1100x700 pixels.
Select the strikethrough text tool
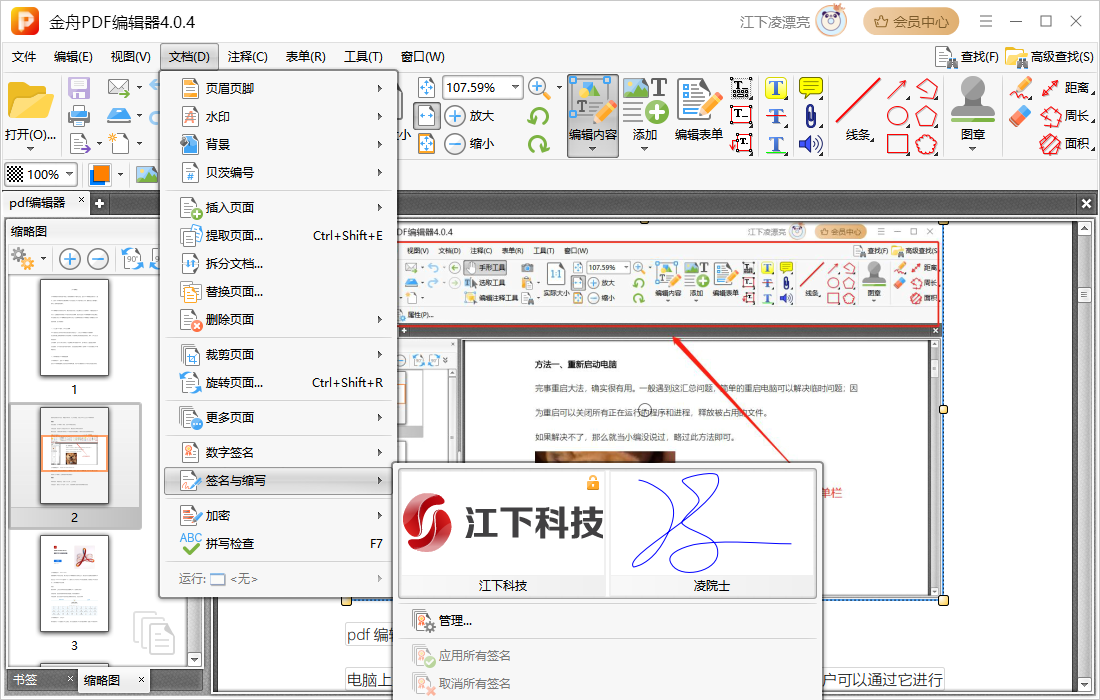point(775,116)
